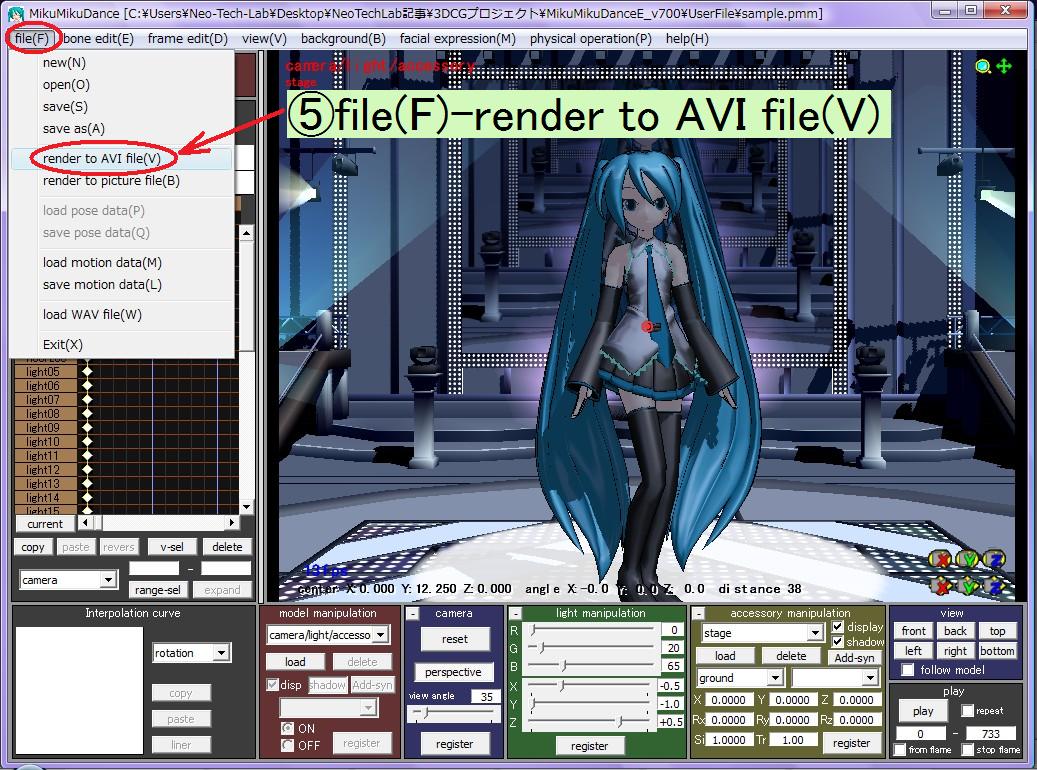Viewport: 1037px width, 770px height.
Task: Choose load motion data(M)
Action: [x=122, y=263]
